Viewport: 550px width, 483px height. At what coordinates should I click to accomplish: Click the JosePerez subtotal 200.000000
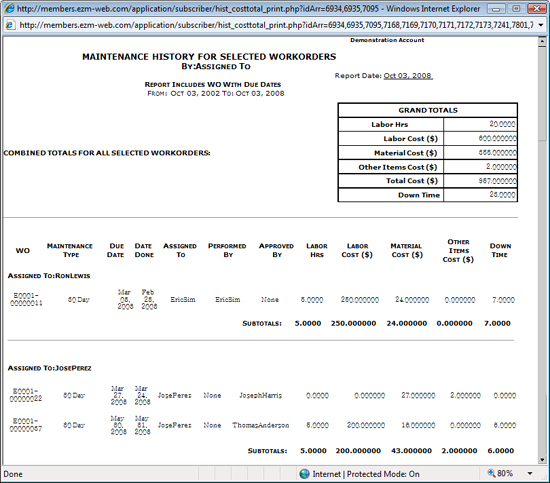point(358,451)
